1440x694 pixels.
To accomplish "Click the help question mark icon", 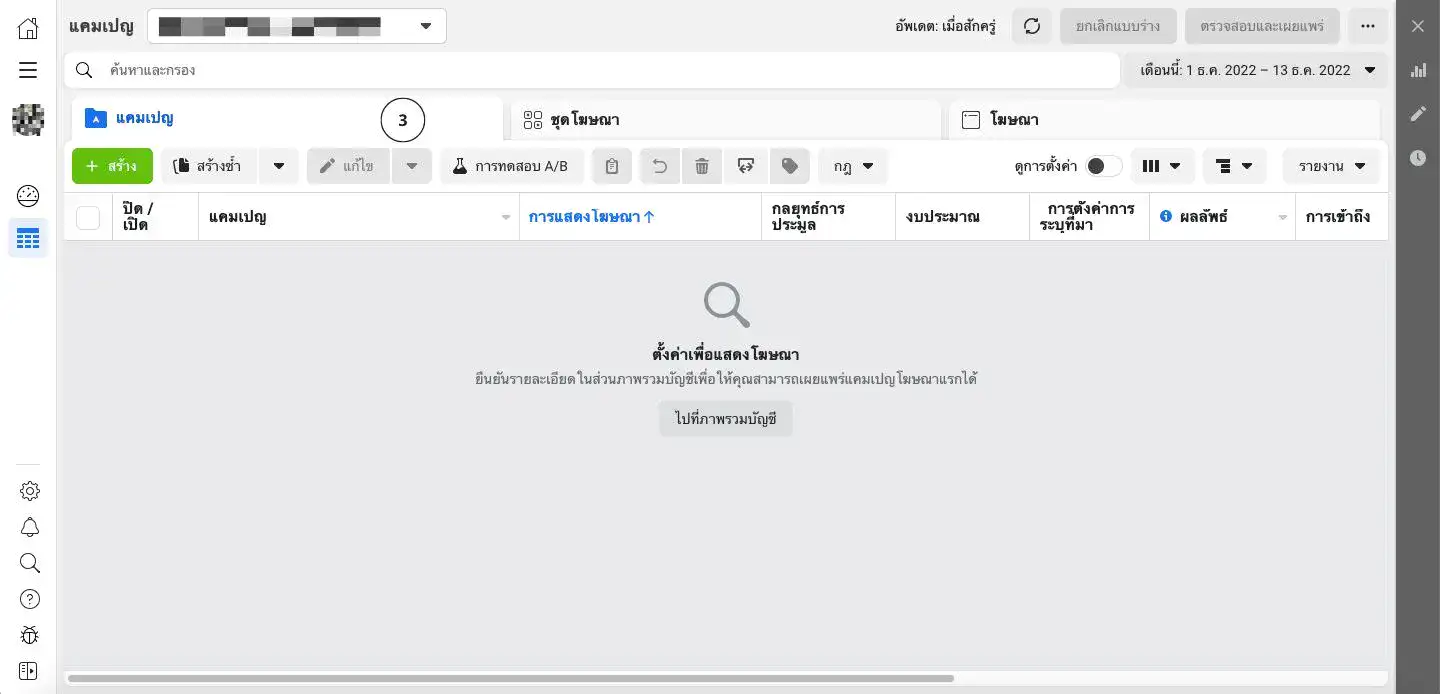I will click(x=30, y=599).
